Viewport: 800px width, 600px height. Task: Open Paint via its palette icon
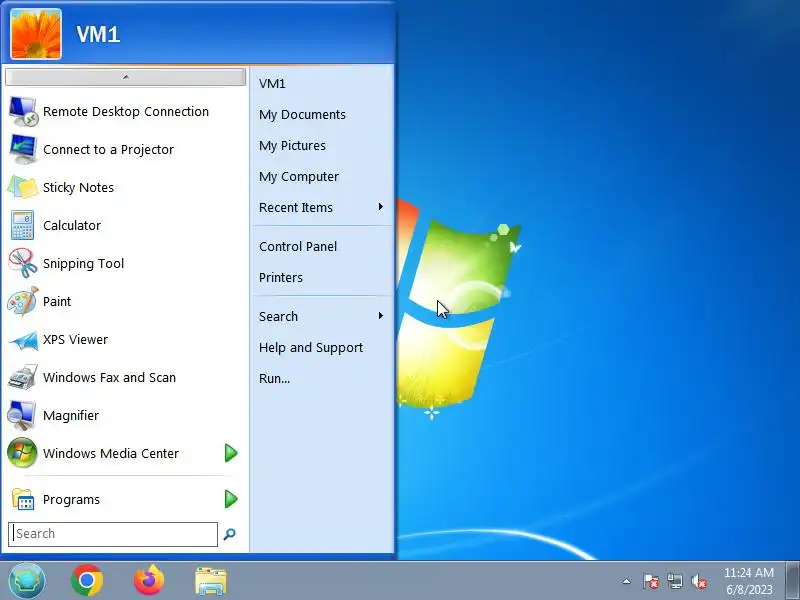click(23, 301)
